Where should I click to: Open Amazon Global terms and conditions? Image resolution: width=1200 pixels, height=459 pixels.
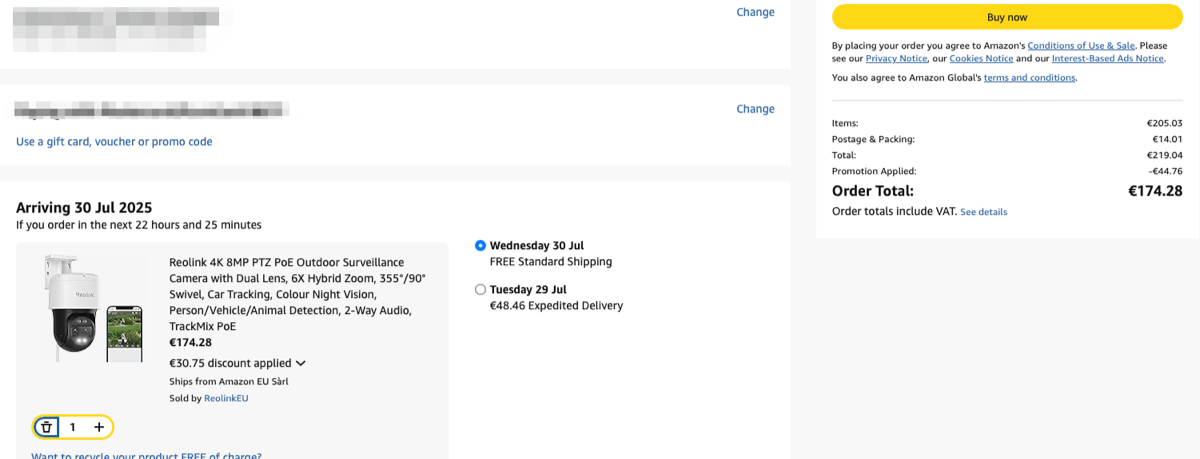1029,78
